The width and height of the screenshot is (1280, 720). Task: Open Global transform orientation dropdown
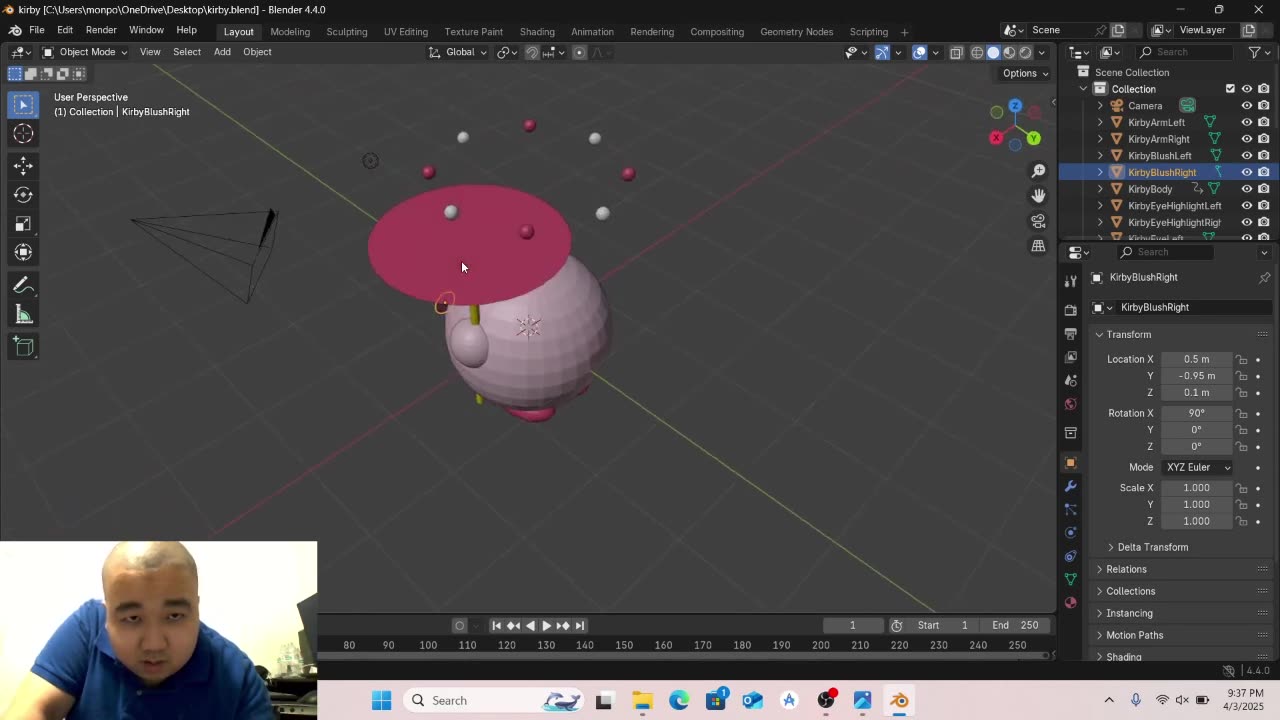click(x=459, y=52)
